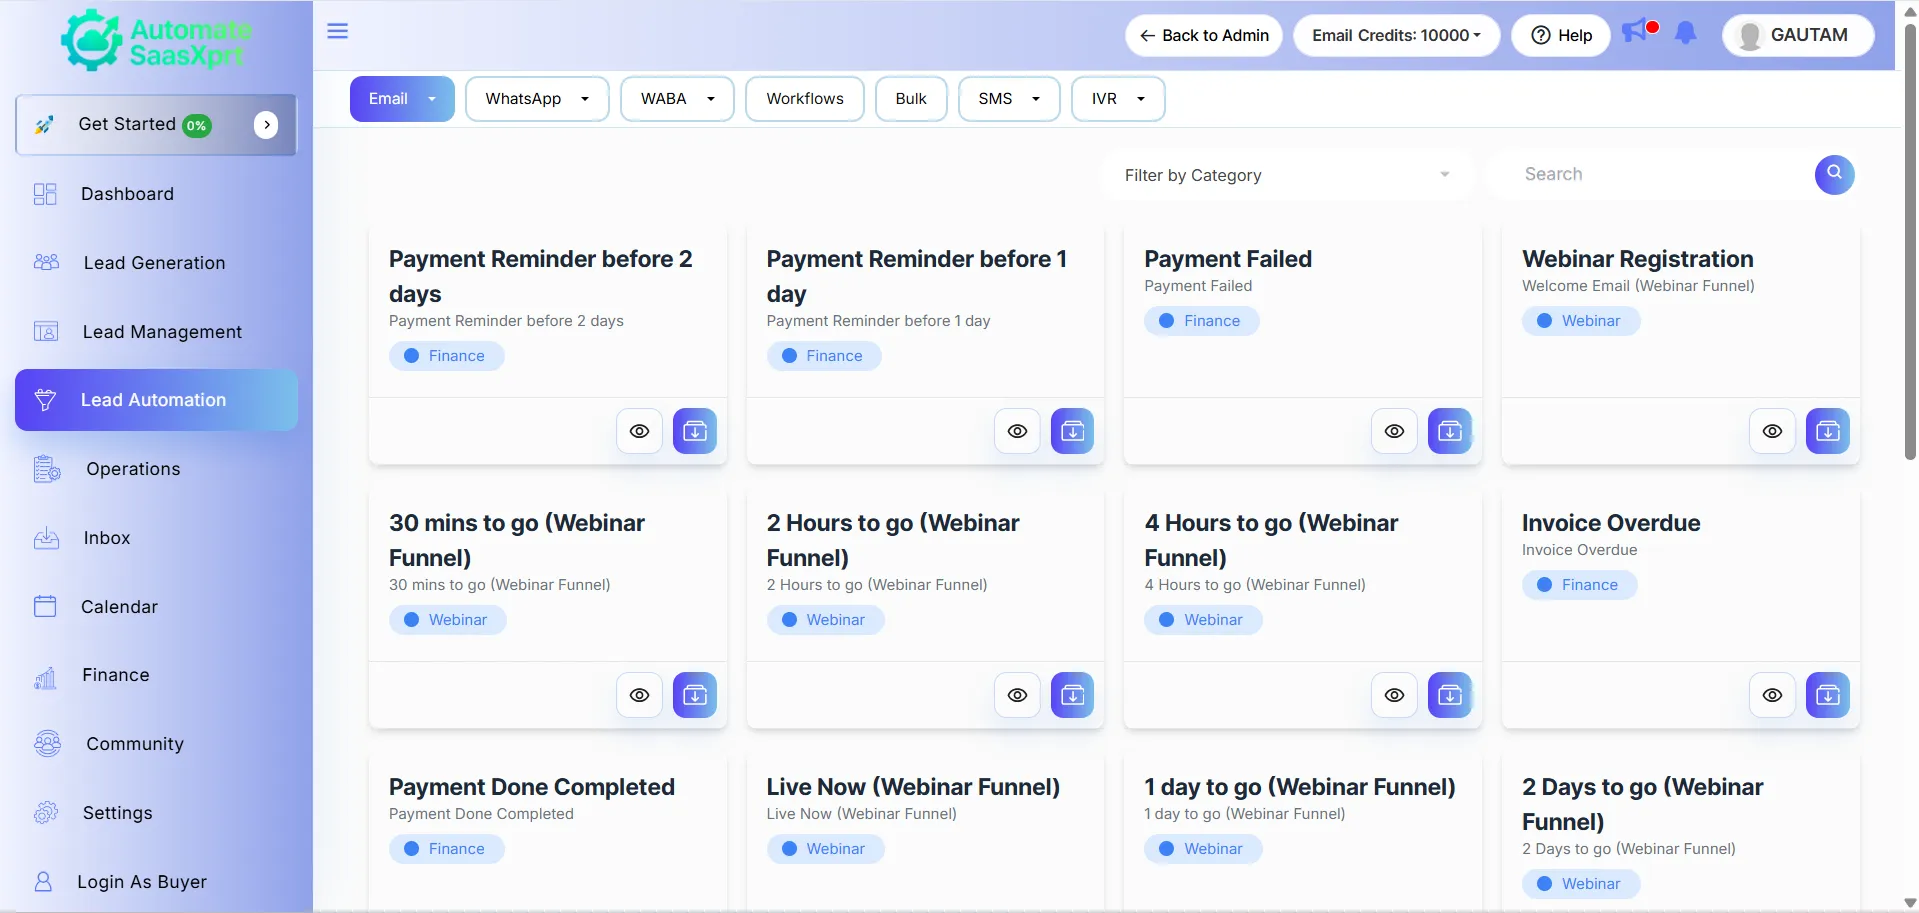Click the Calendar sidebar icon
Image resolution: width=1919 pixels, height=913 pixels.
point(45,607)
